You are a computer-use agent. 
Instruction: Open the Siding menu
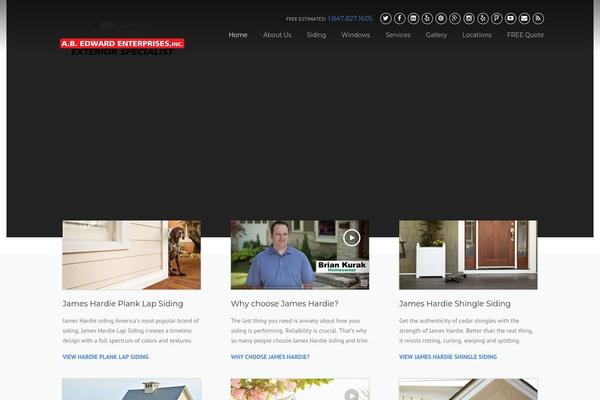point(316,35)
